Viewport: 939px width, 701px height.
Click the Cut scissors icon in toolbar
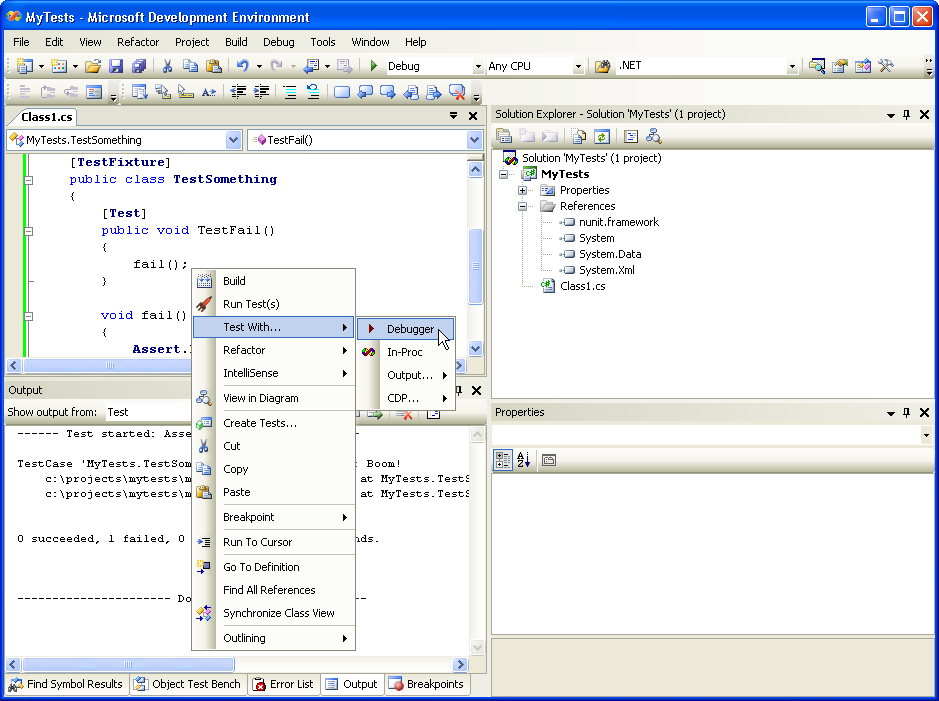coord(168,66)
